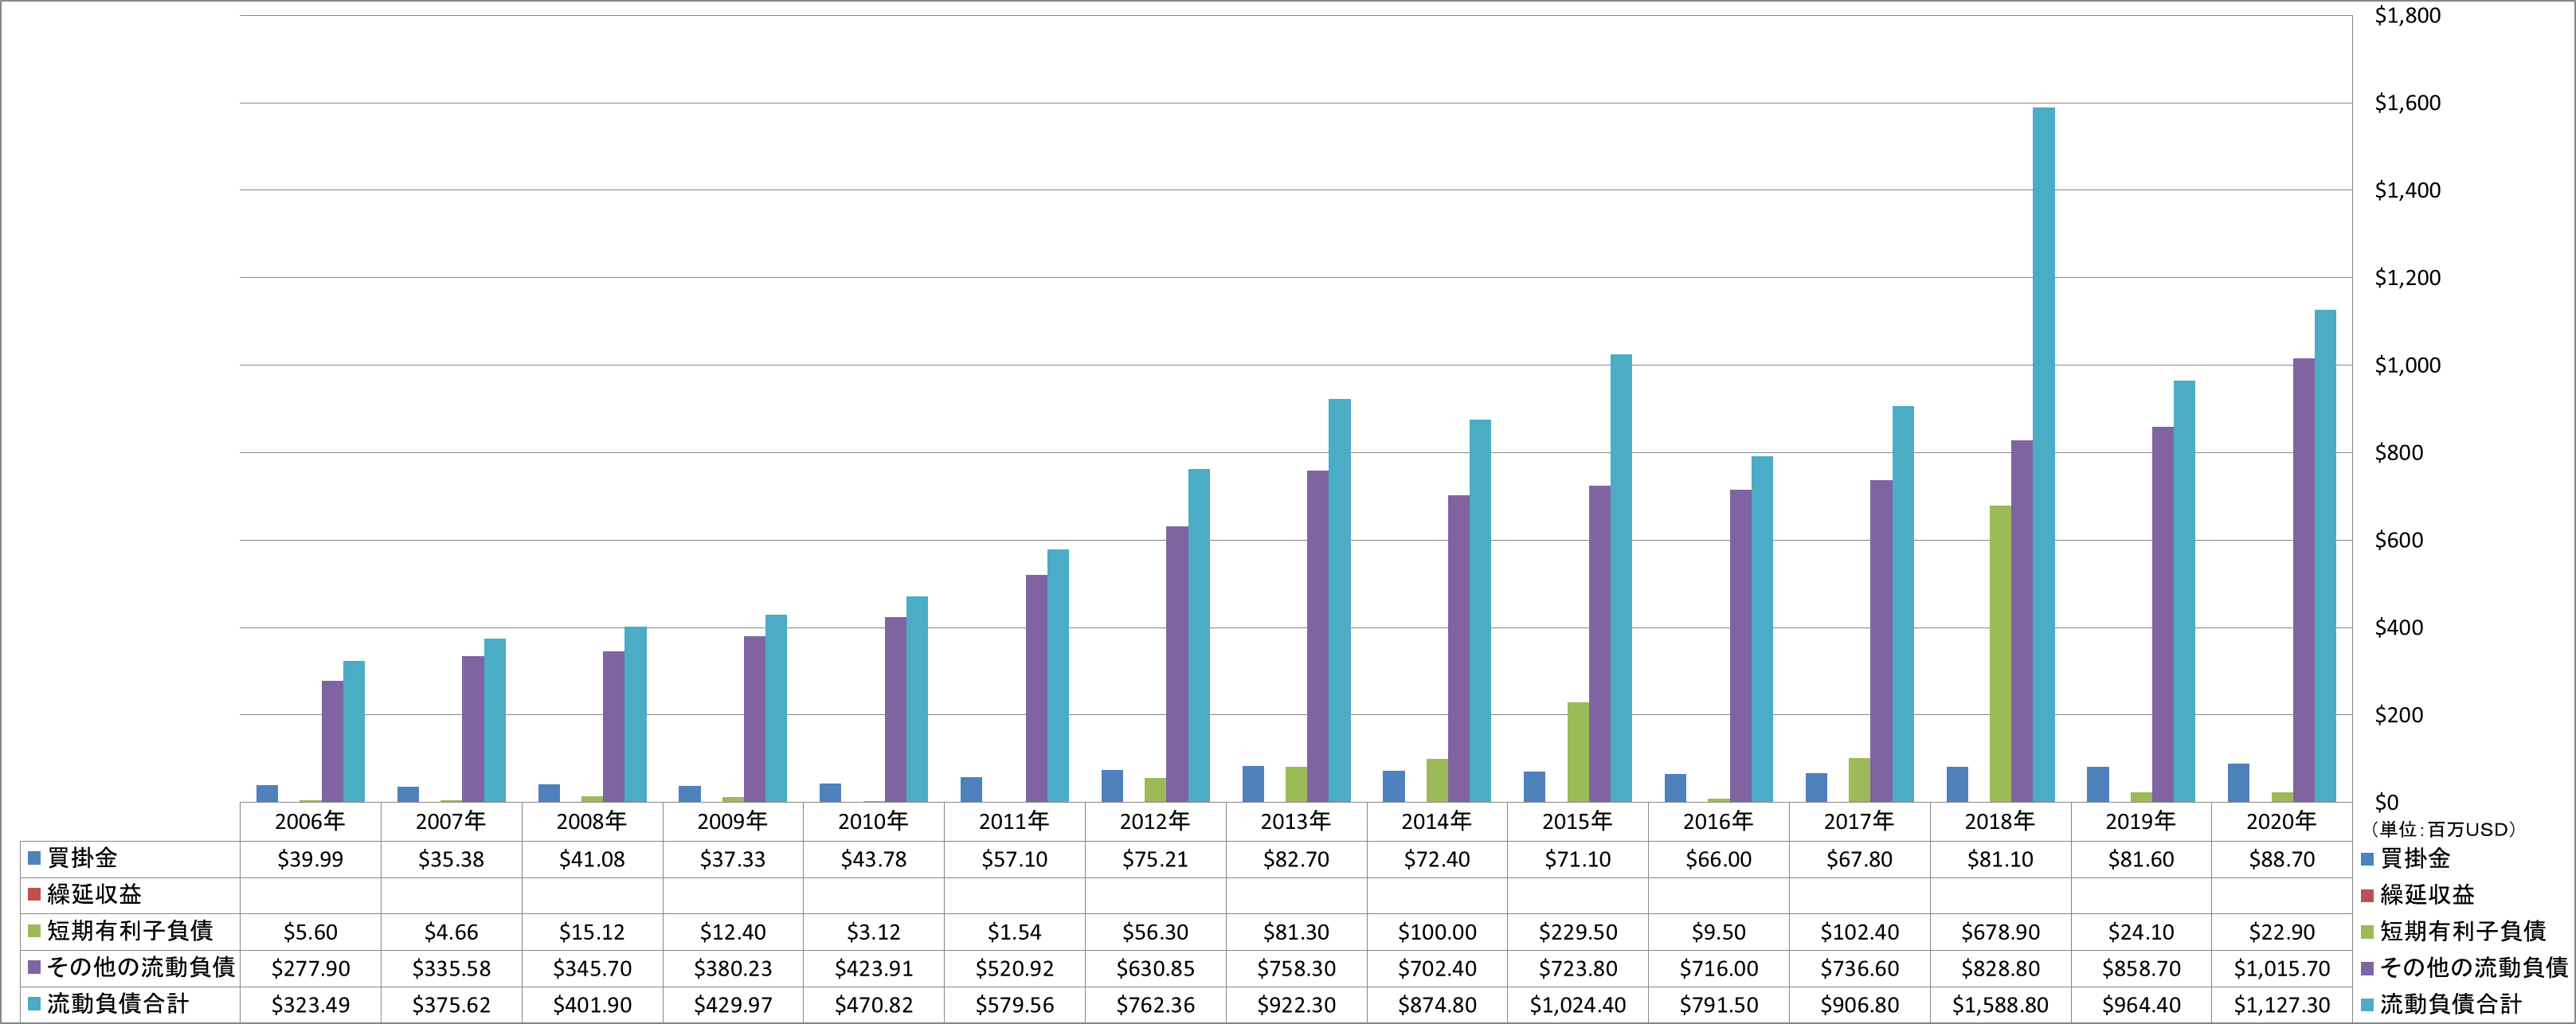Screen dimensions: 2576x1024
Task: Click the $964.40 total cell for 2019年
Action: (2141, 1004)
